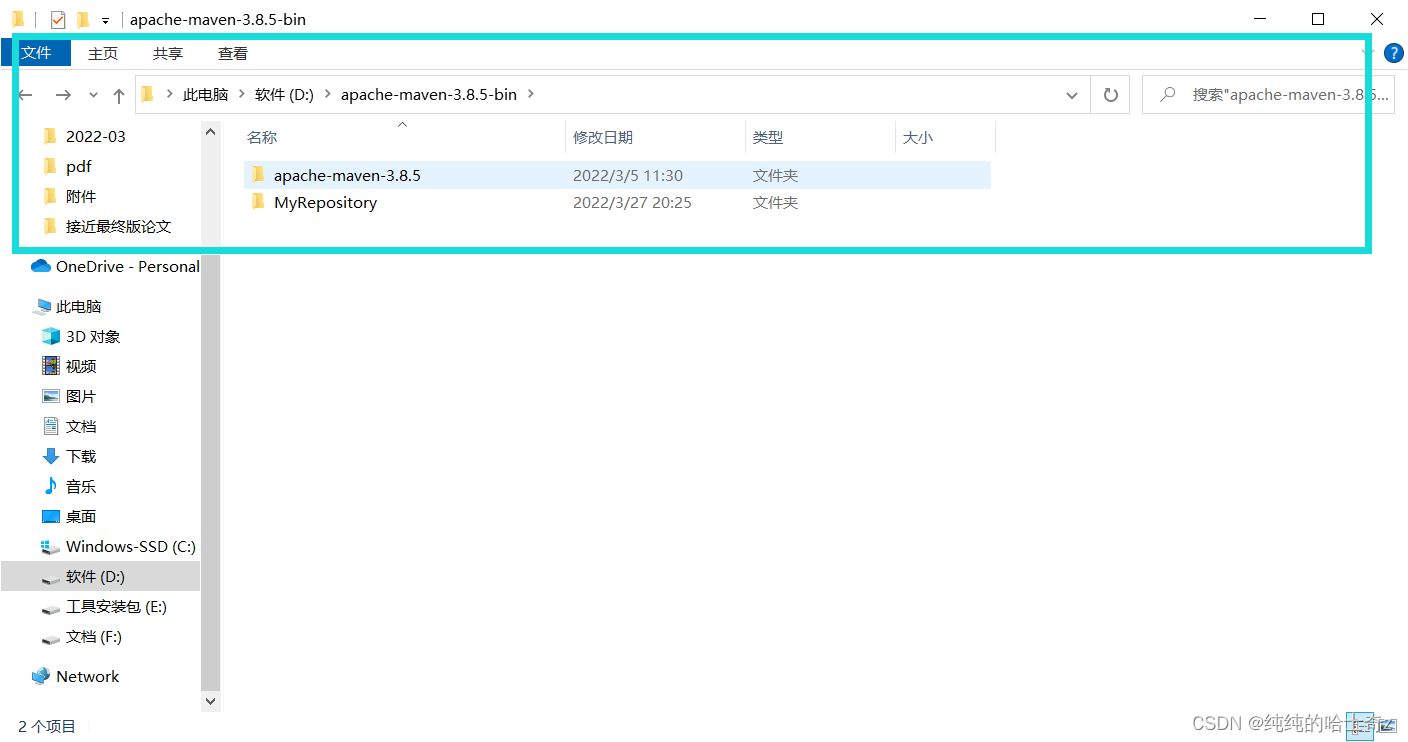Jump to 此电脑 in the address breadcrumb

(x=206, y=94)
